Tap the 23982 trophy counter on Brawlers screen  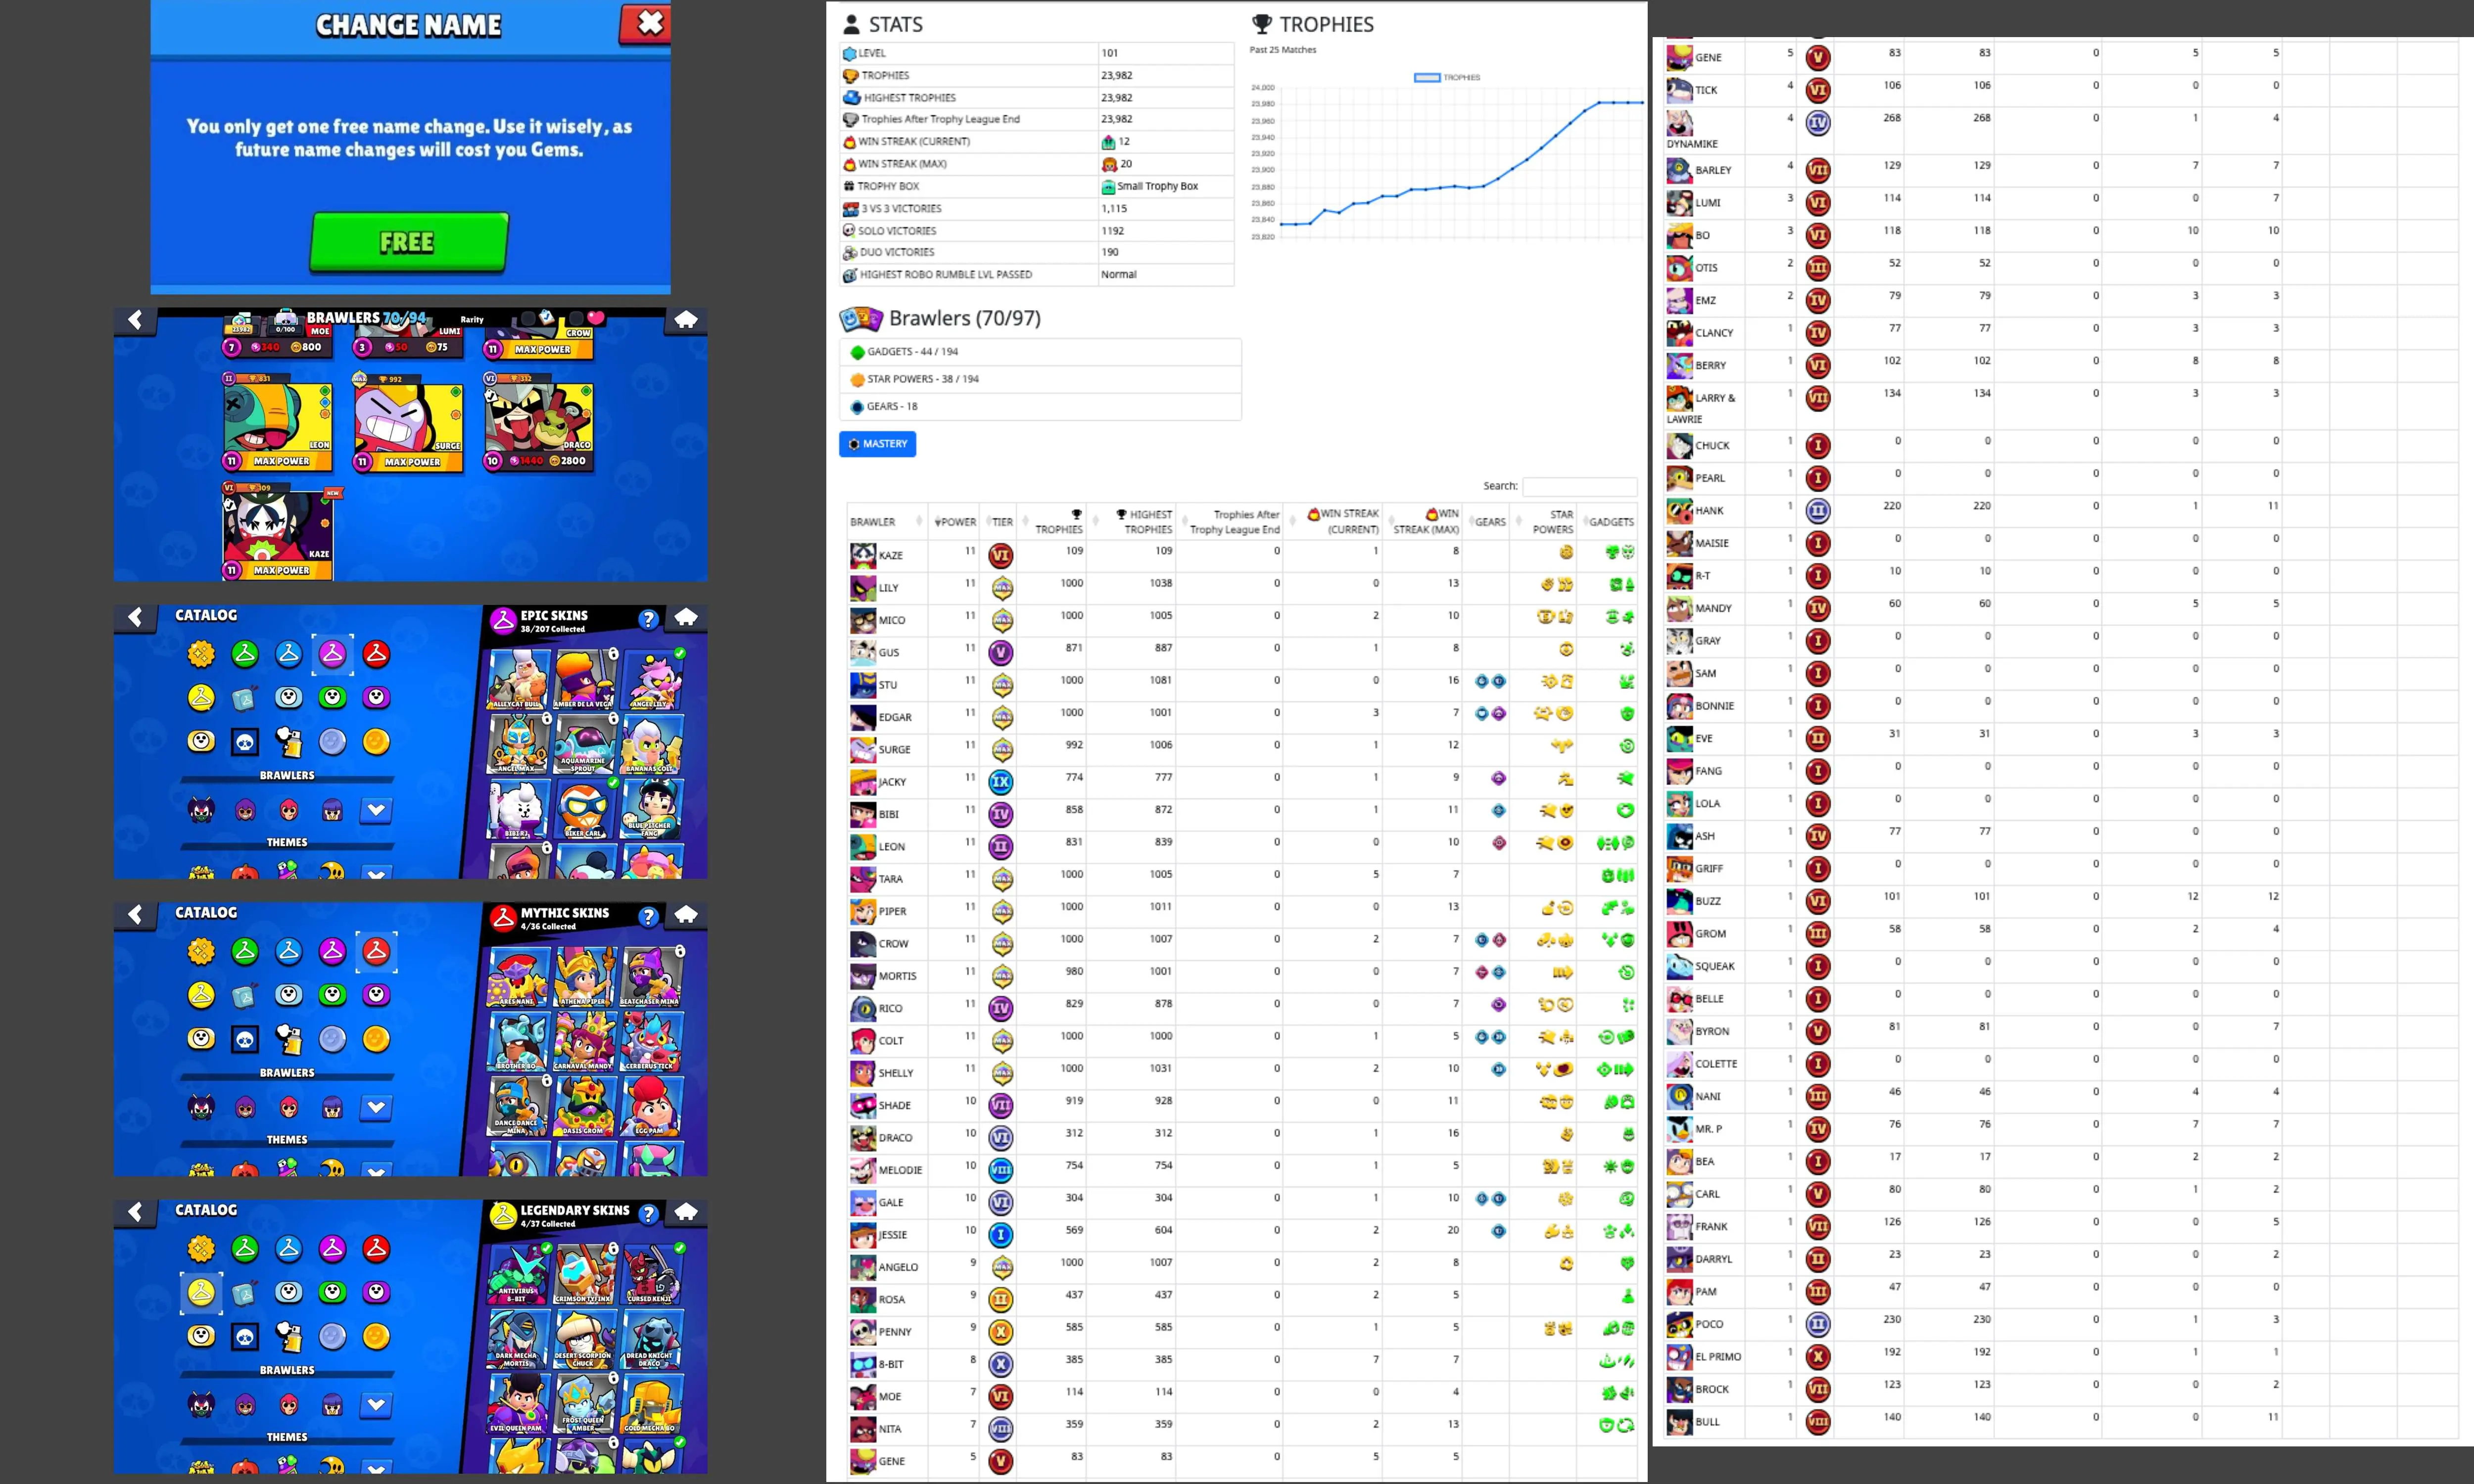pyautogui.click(x=241, y=325)
